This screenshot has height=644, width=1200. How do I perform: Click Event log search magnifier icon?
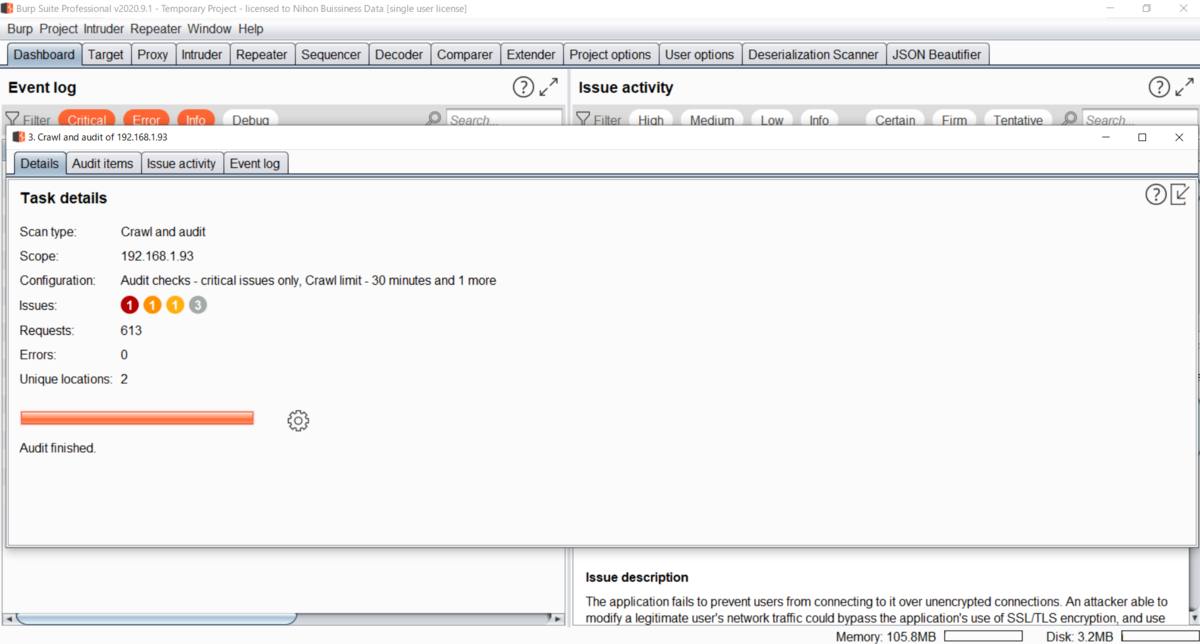tap(433, 120)
